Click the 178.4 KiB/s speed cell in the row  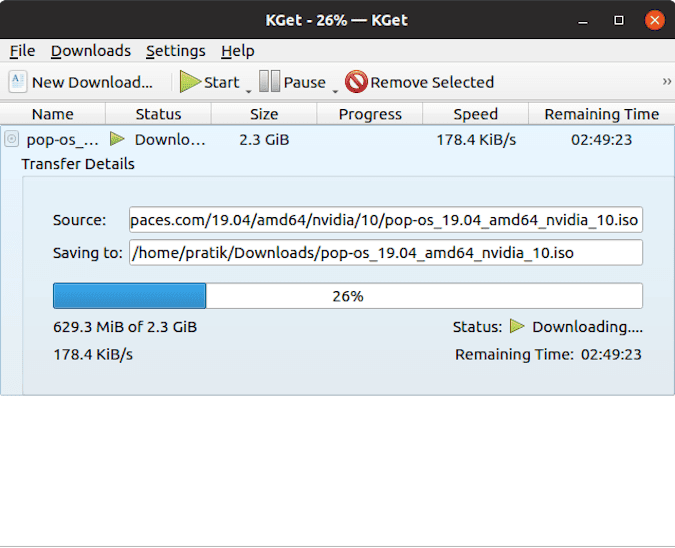pyautogui.click(x=476, y=139)
